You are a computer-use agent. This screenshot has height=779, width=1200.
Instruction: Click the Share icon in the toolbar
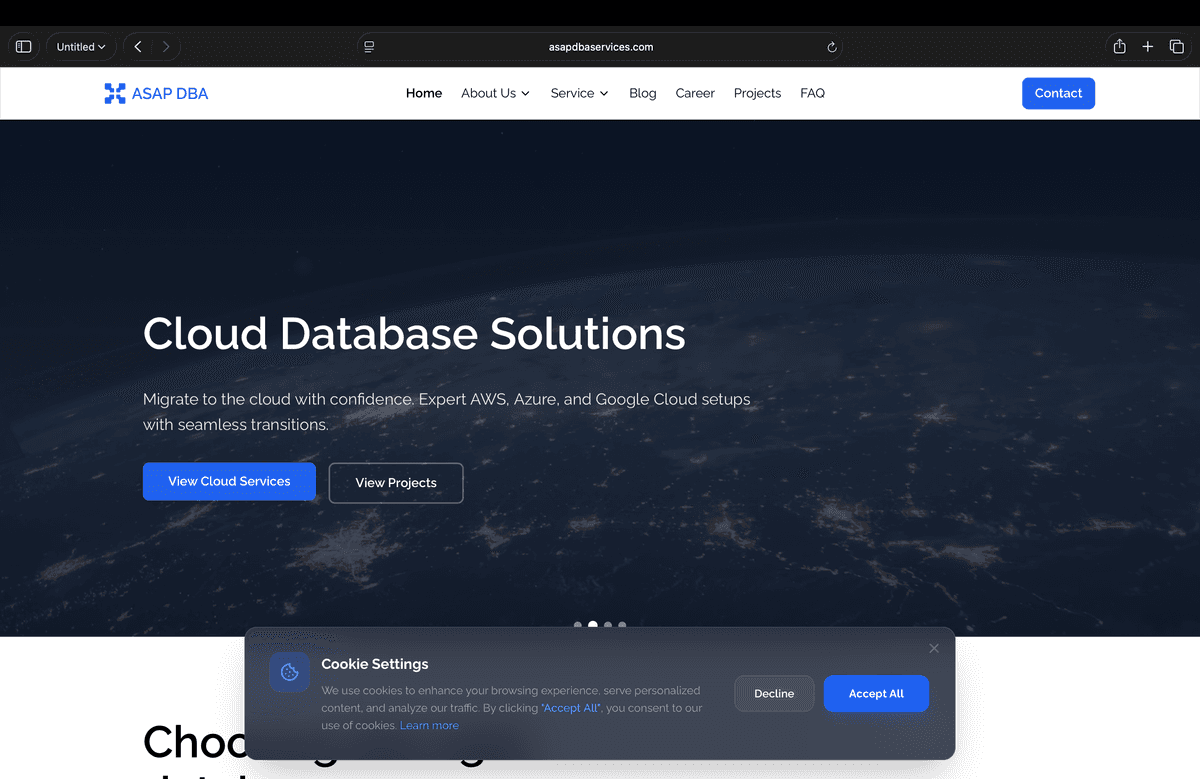pos(1118,46)
